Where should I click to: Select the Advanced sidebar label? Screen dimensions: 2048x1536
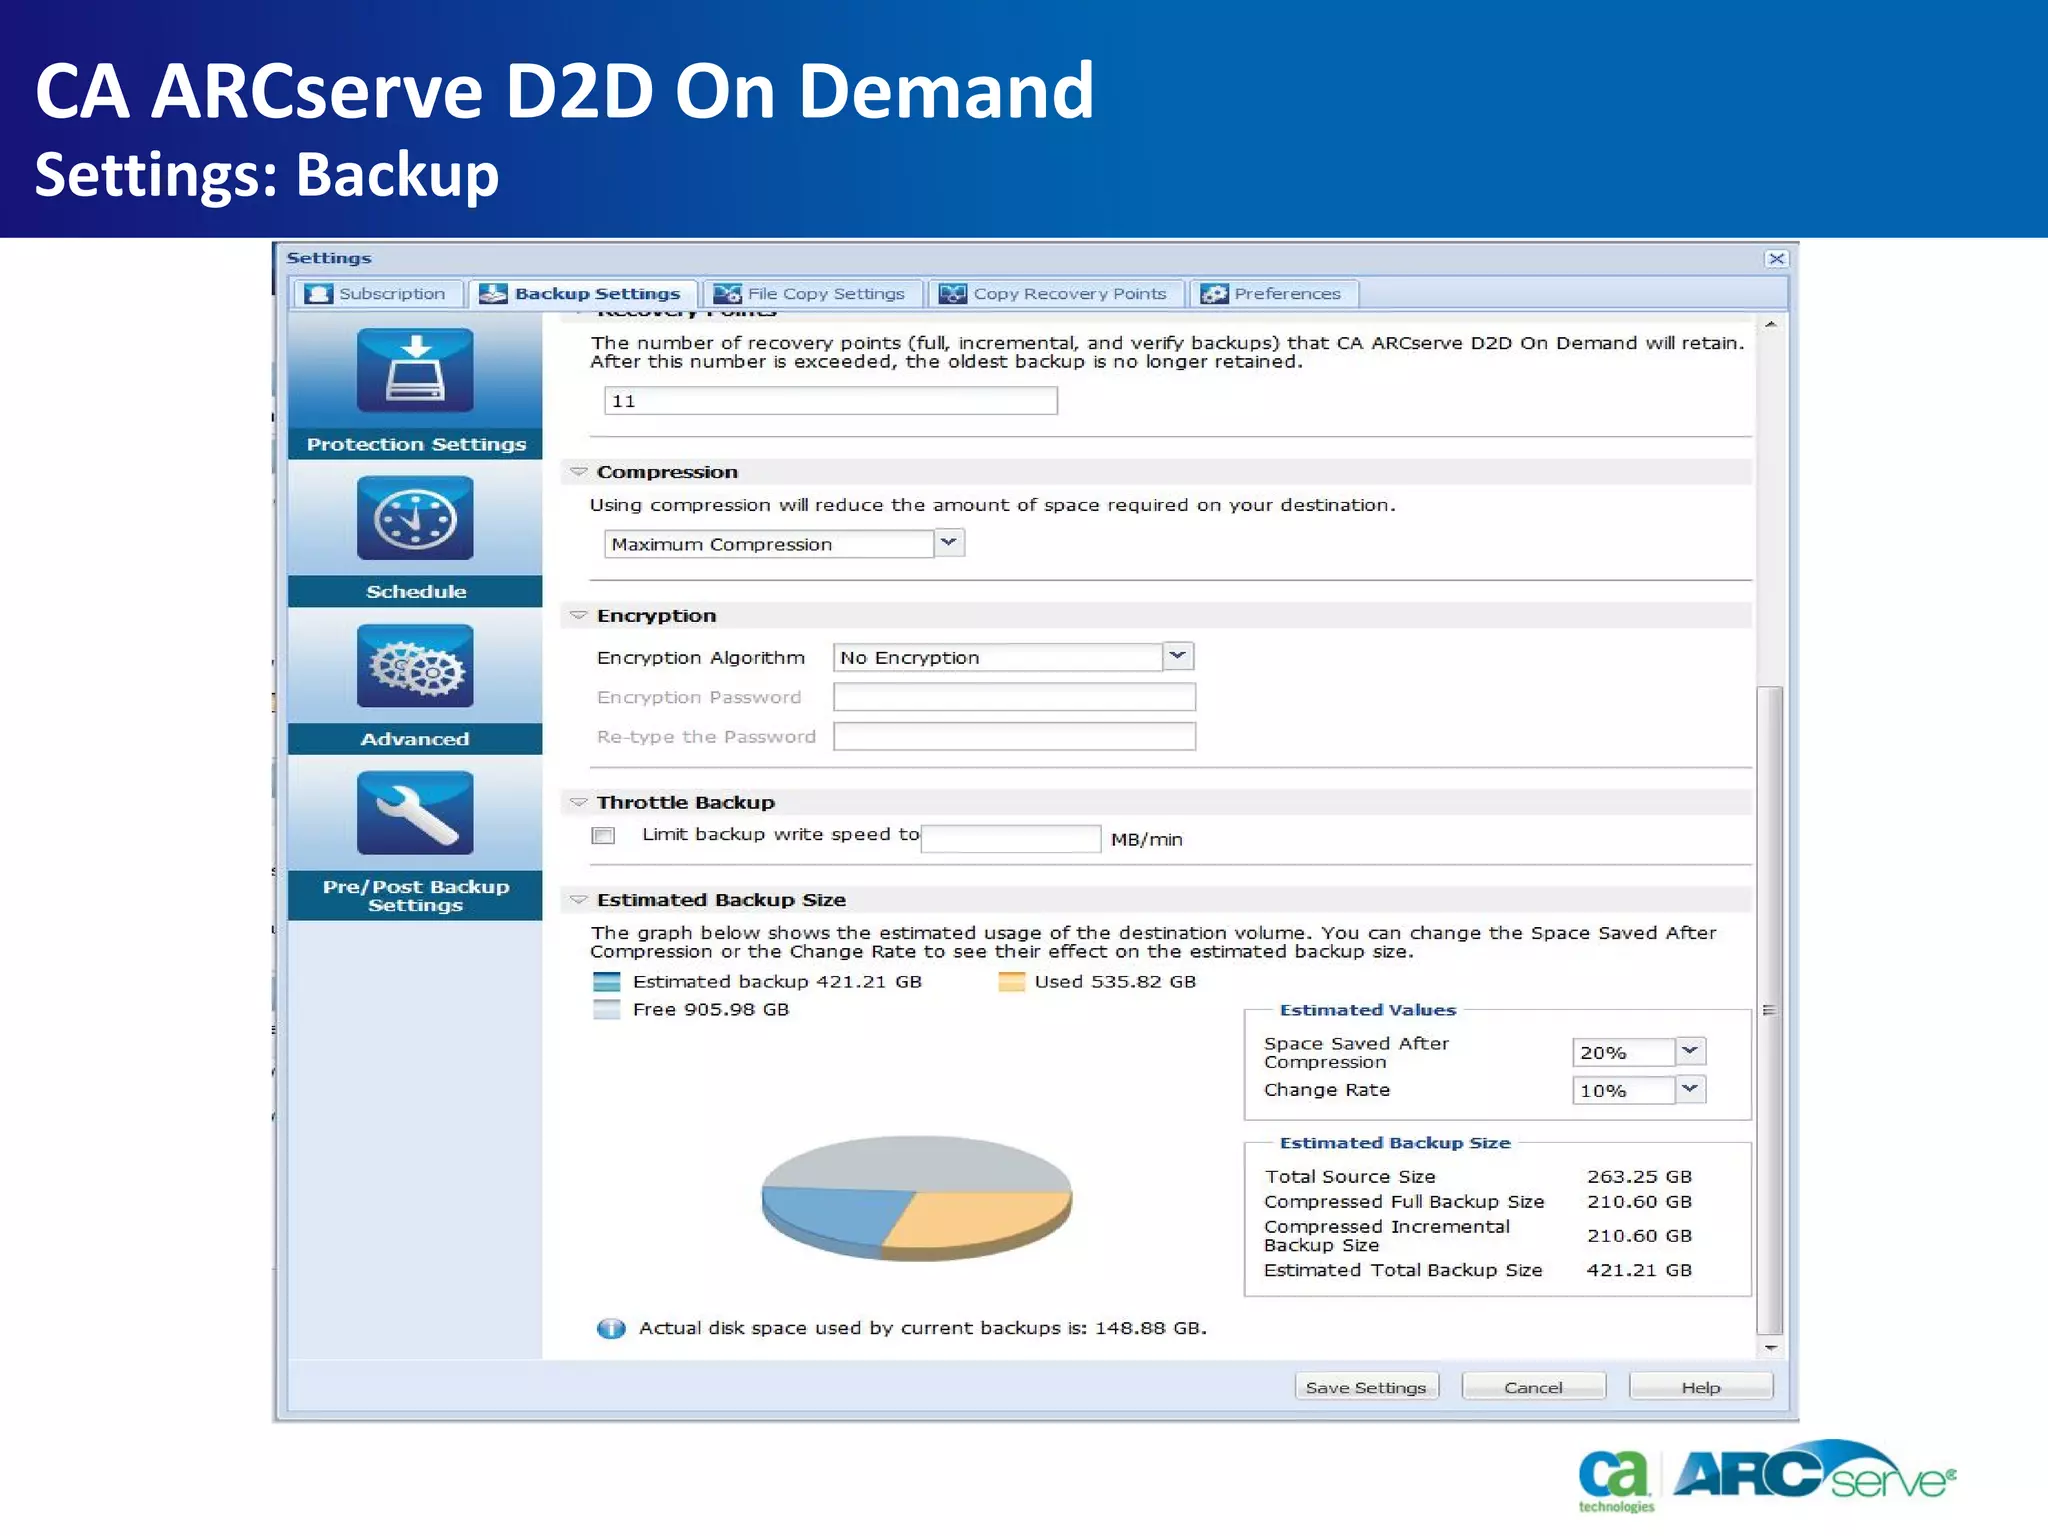(416, 739)
